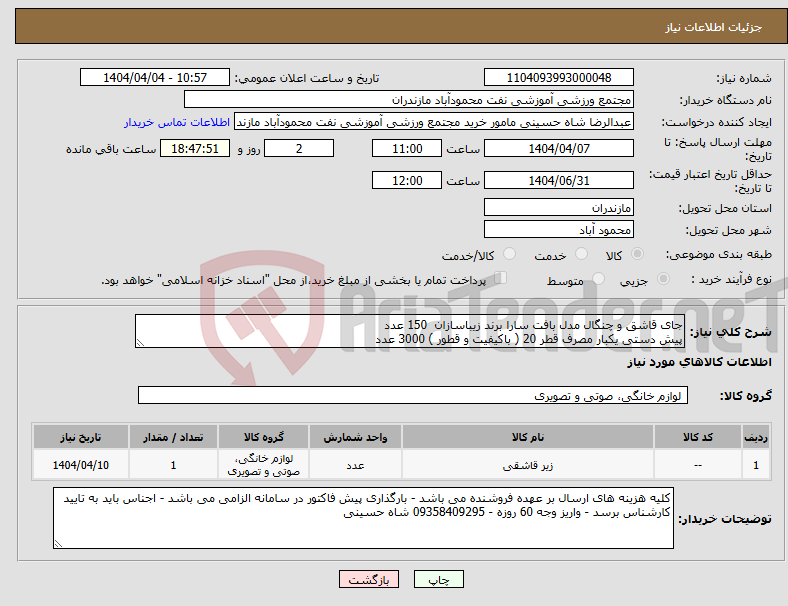The image size is (788, 606).
Task: Click the need number field 1104093993000048
Action: click(x=558, y=77)
